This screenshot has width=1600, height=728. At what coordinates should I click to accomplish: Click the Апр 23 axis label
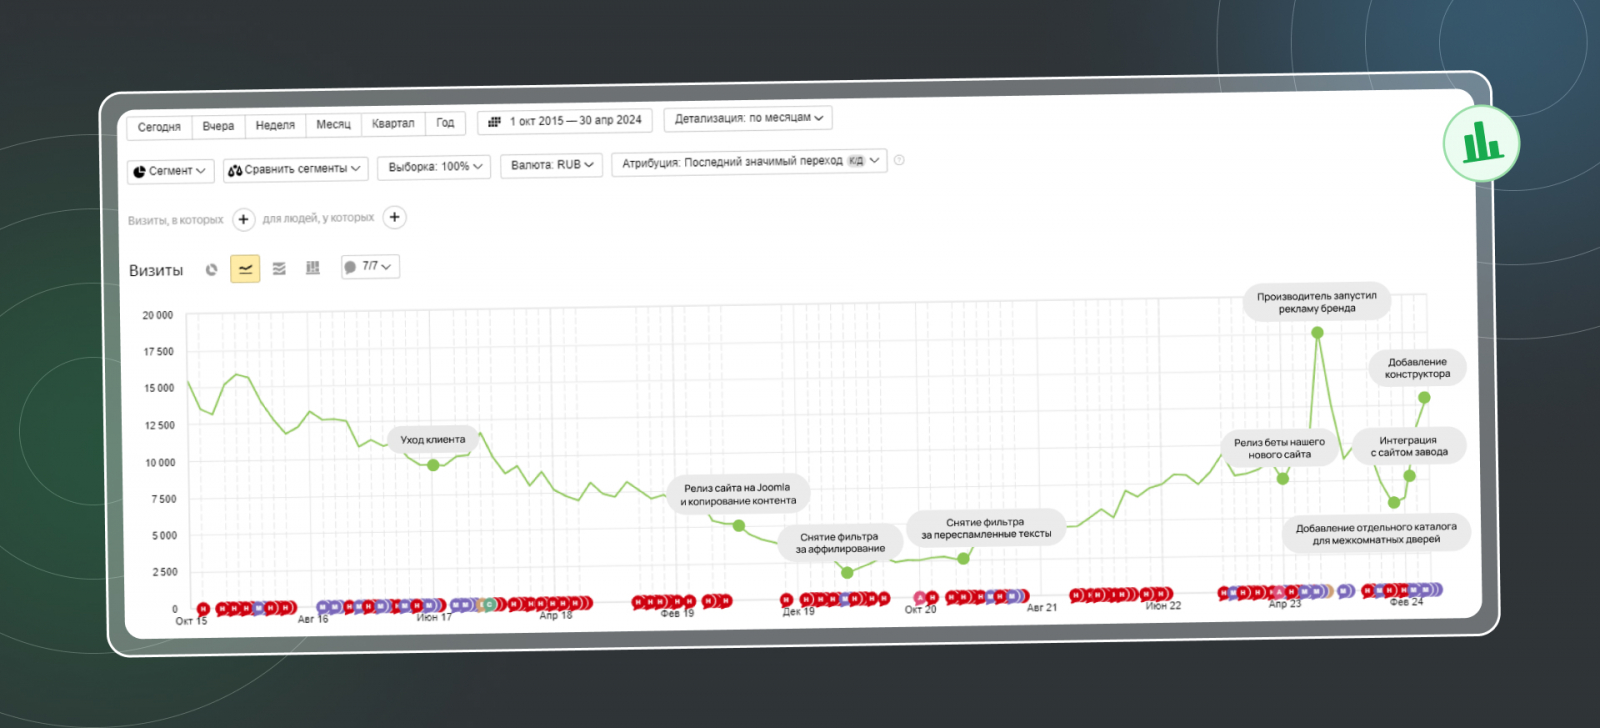pos(1285,604)
